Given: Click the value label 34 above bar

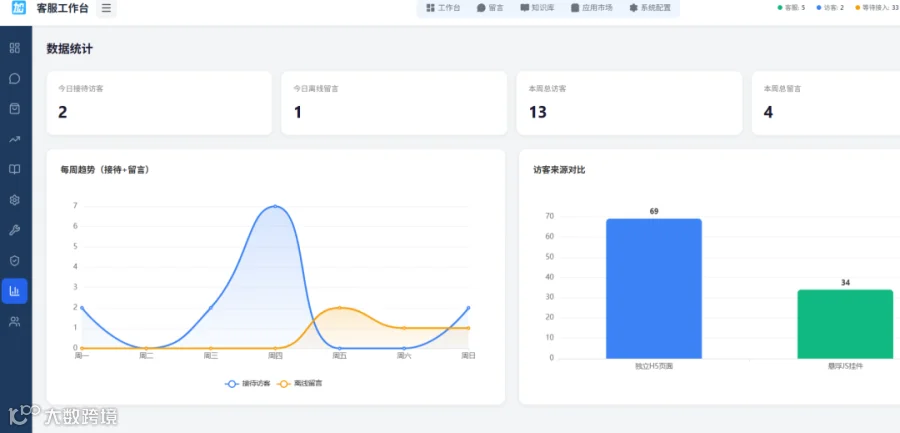Looking at the screenshot, I should tap(845, 283).
